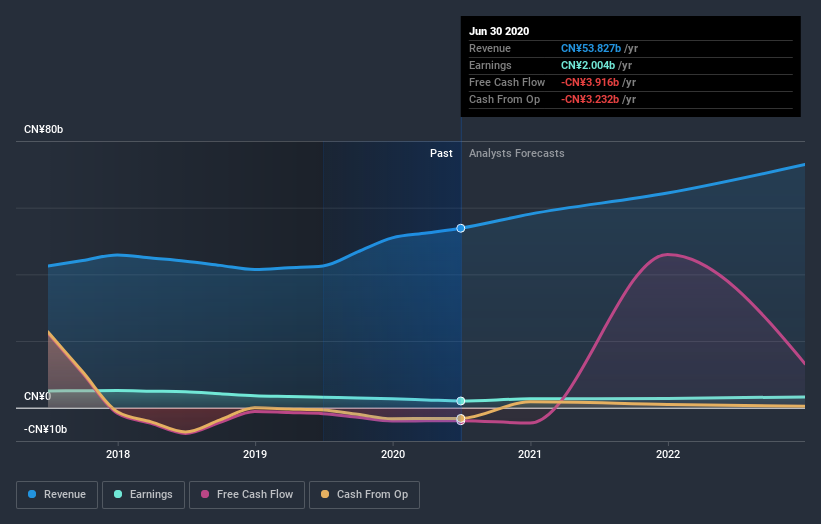The image size is (821, 524).
Task: Click the 2018 x-axis label
Action: (118, 454)
